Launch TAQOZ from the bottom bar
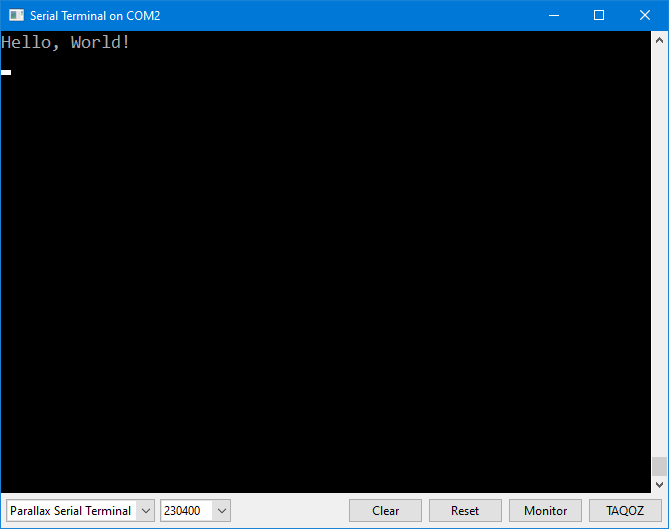 pyautogui.click(x=625, y=510)
